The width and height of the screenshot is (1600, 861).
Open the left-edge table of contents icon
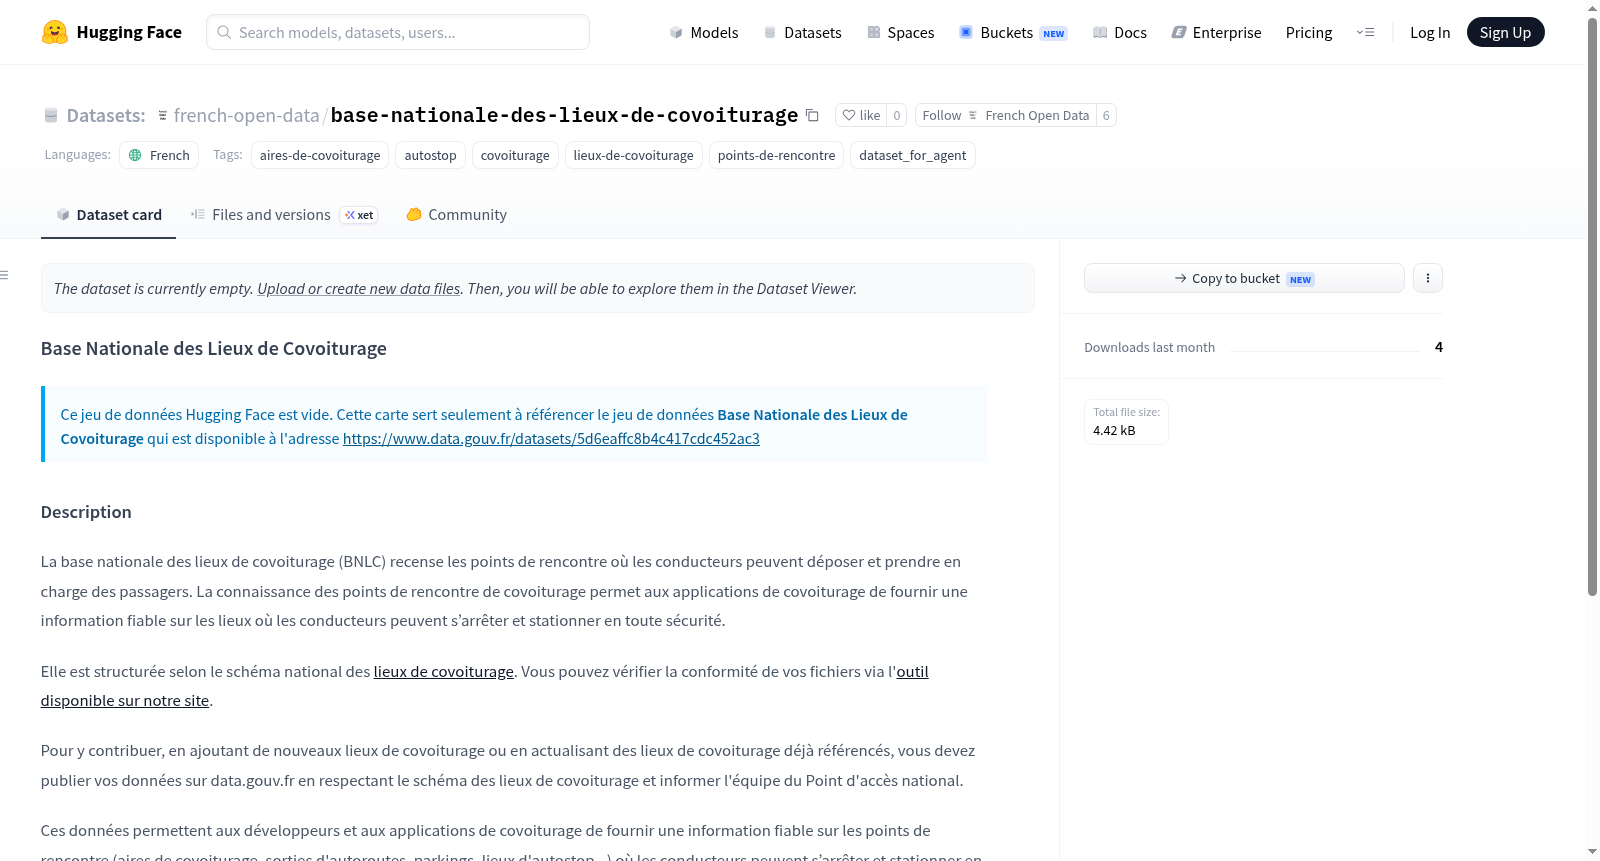pyautogui.click(x=5, y=275)
